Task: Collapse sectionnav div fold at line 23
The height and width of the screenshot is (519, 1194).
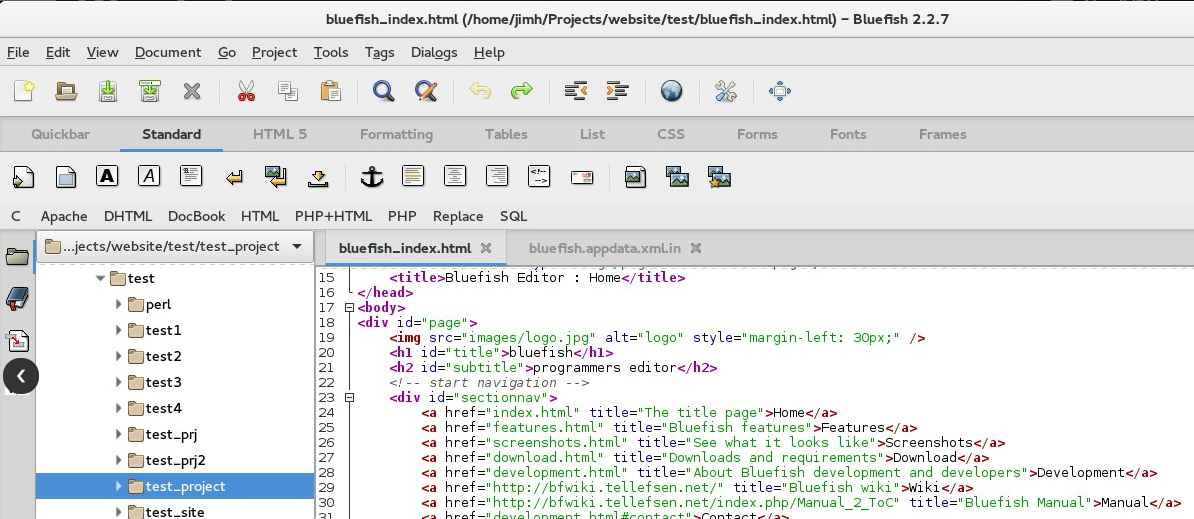Action: pos(350,397)
